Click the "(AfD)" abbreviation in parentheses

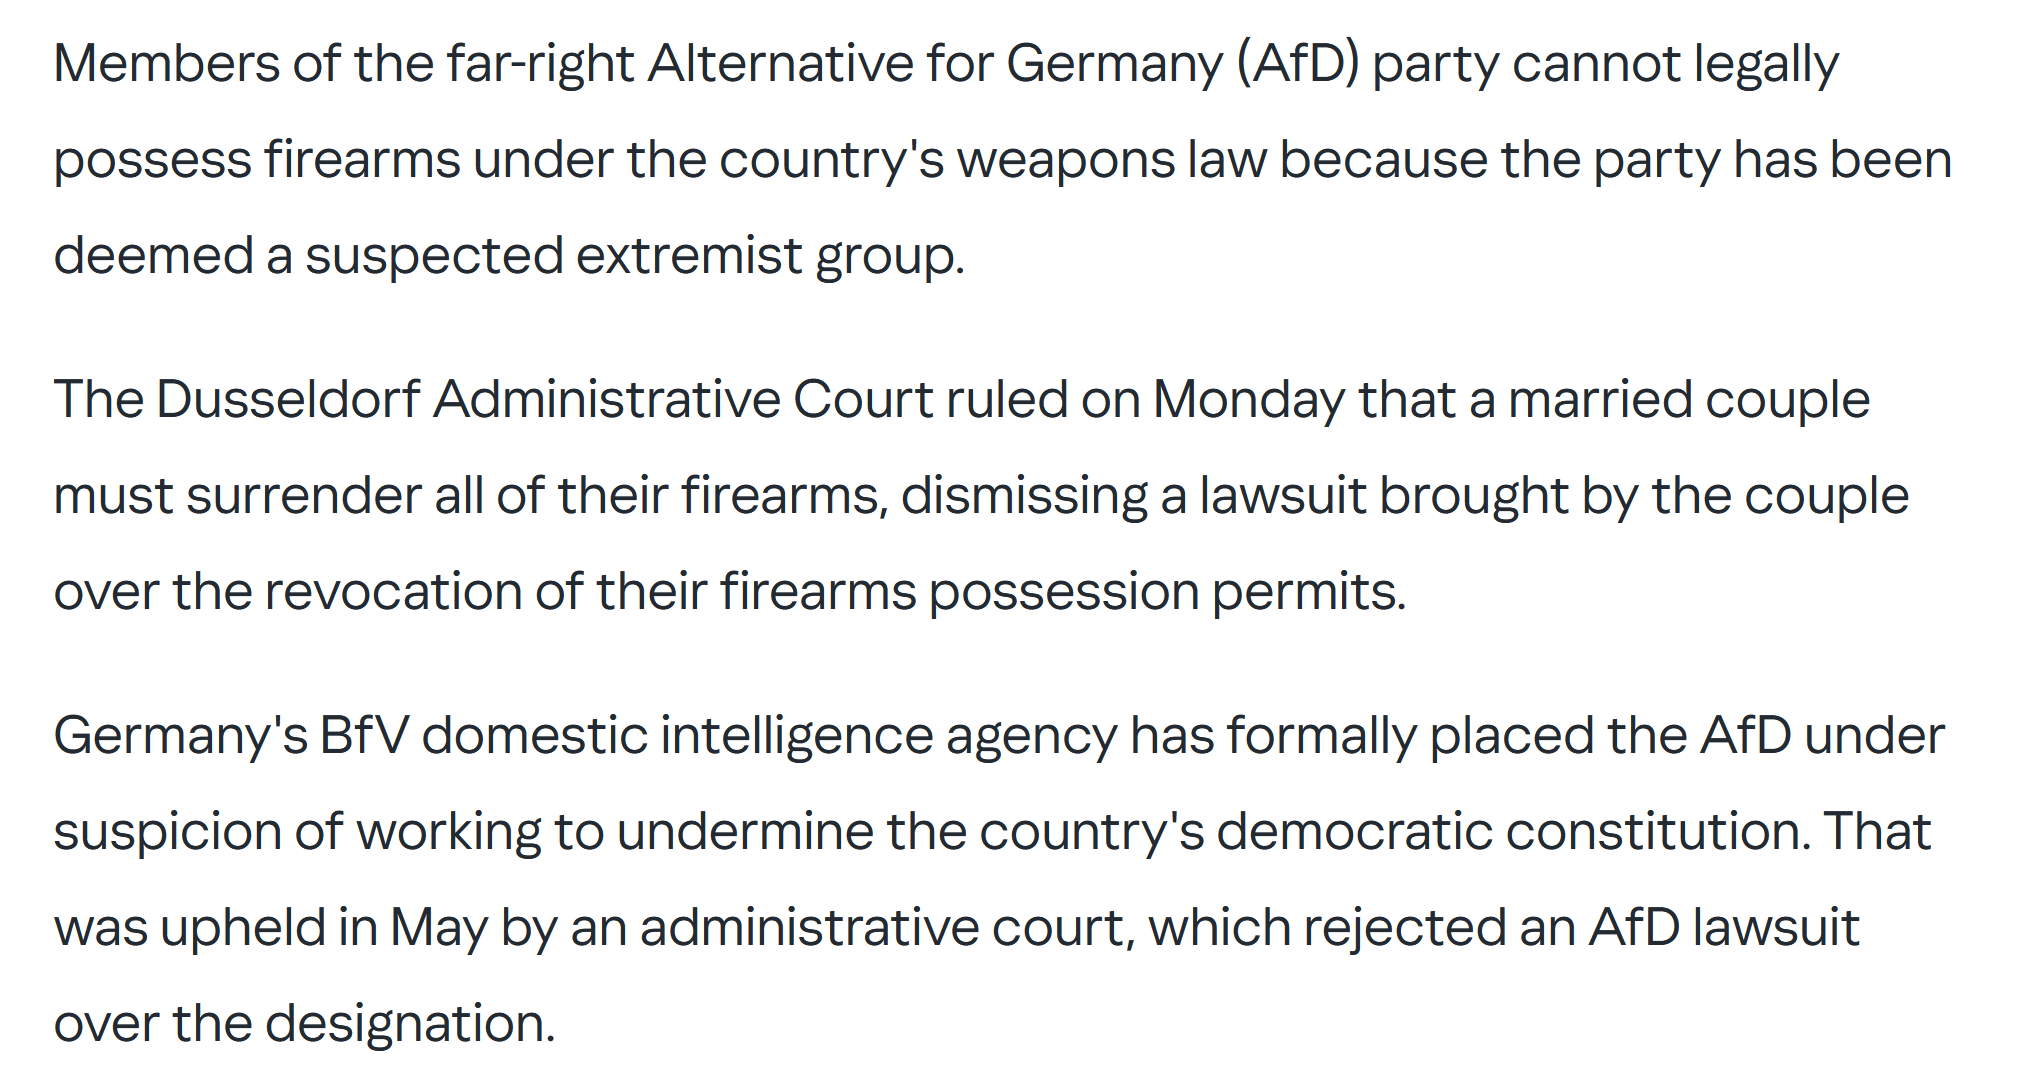point(1297,66)
